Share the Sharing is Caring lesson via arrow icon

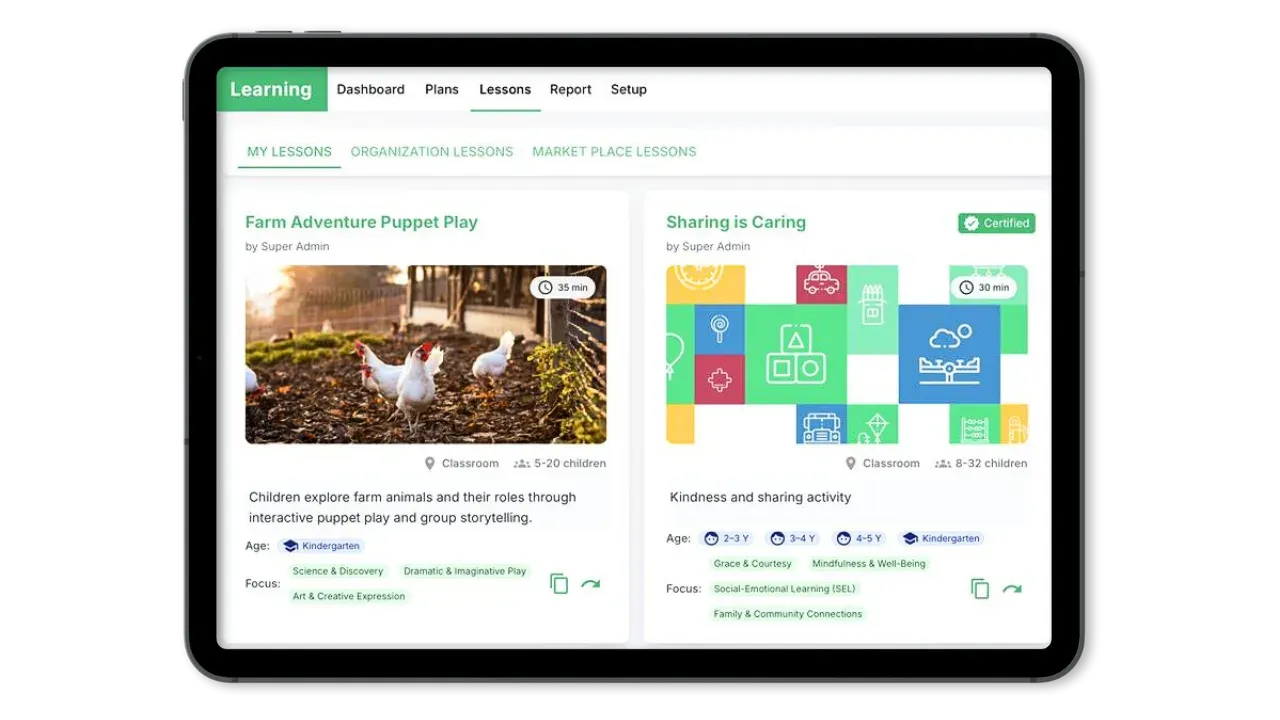pyautogui.click(x=1012, y=589)
